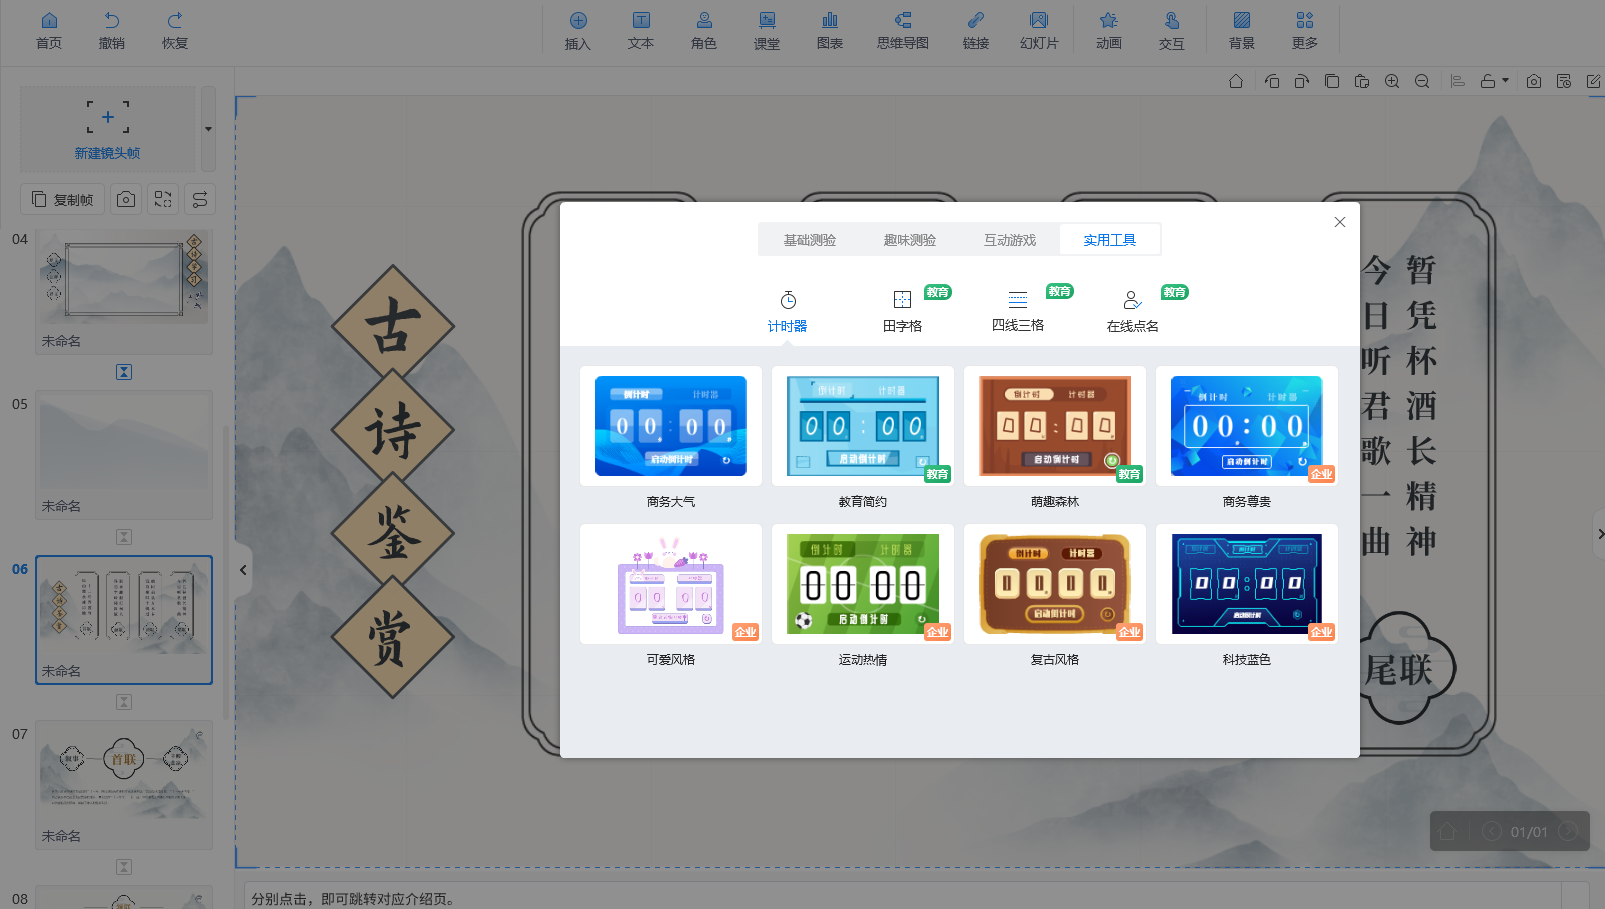Select the 计时器 timer tool
The height and width of the screenshot is (909, 1605).
[x=788, y=312]
